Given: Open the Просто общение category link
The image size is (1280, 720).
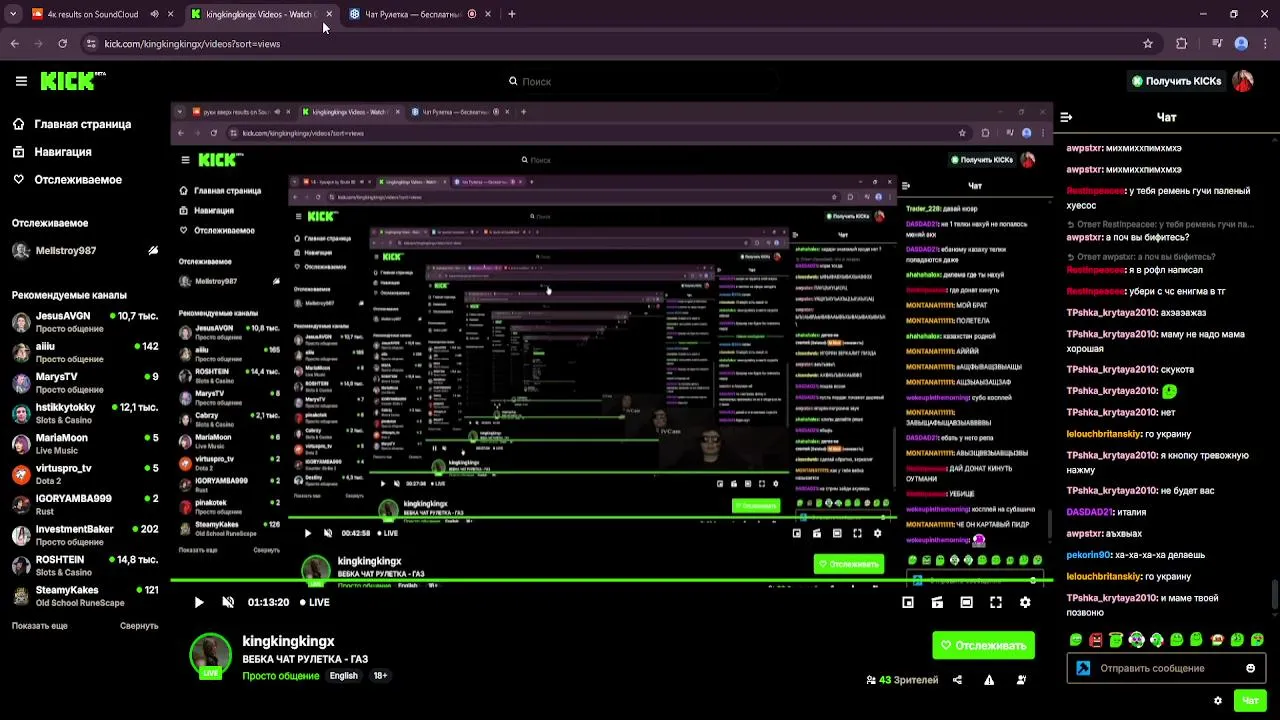Looking at the screenshot, I should (x=280, y=676).
